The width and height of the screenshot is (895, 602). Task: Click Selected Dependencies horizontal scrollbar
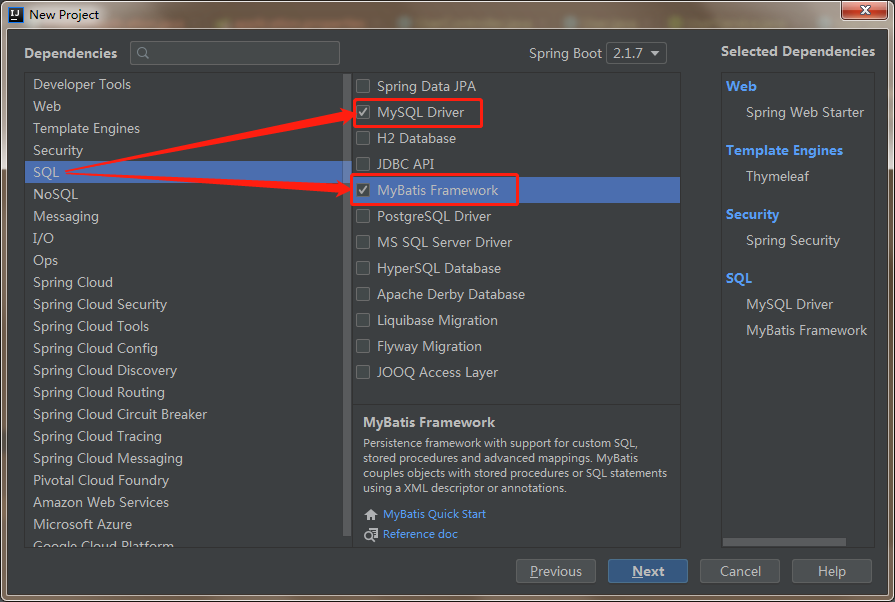coord(784,542)
